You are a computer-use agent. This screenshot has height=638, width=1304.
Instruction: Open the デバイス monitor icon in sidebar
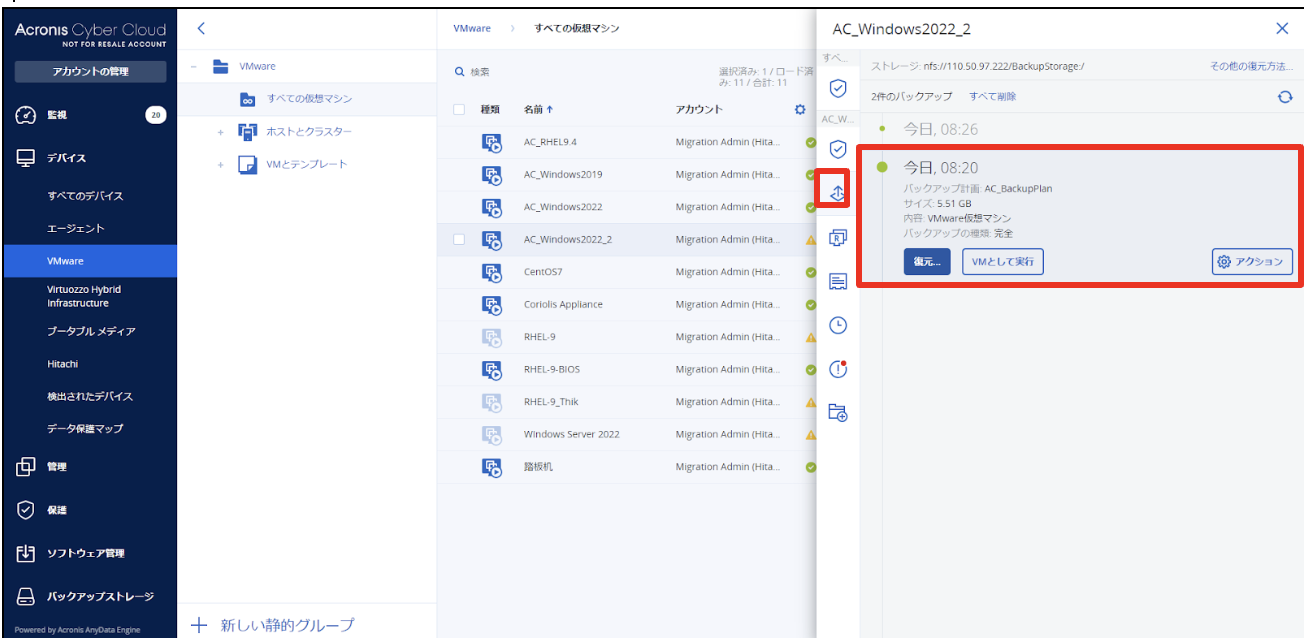click(x=27, y=158)
